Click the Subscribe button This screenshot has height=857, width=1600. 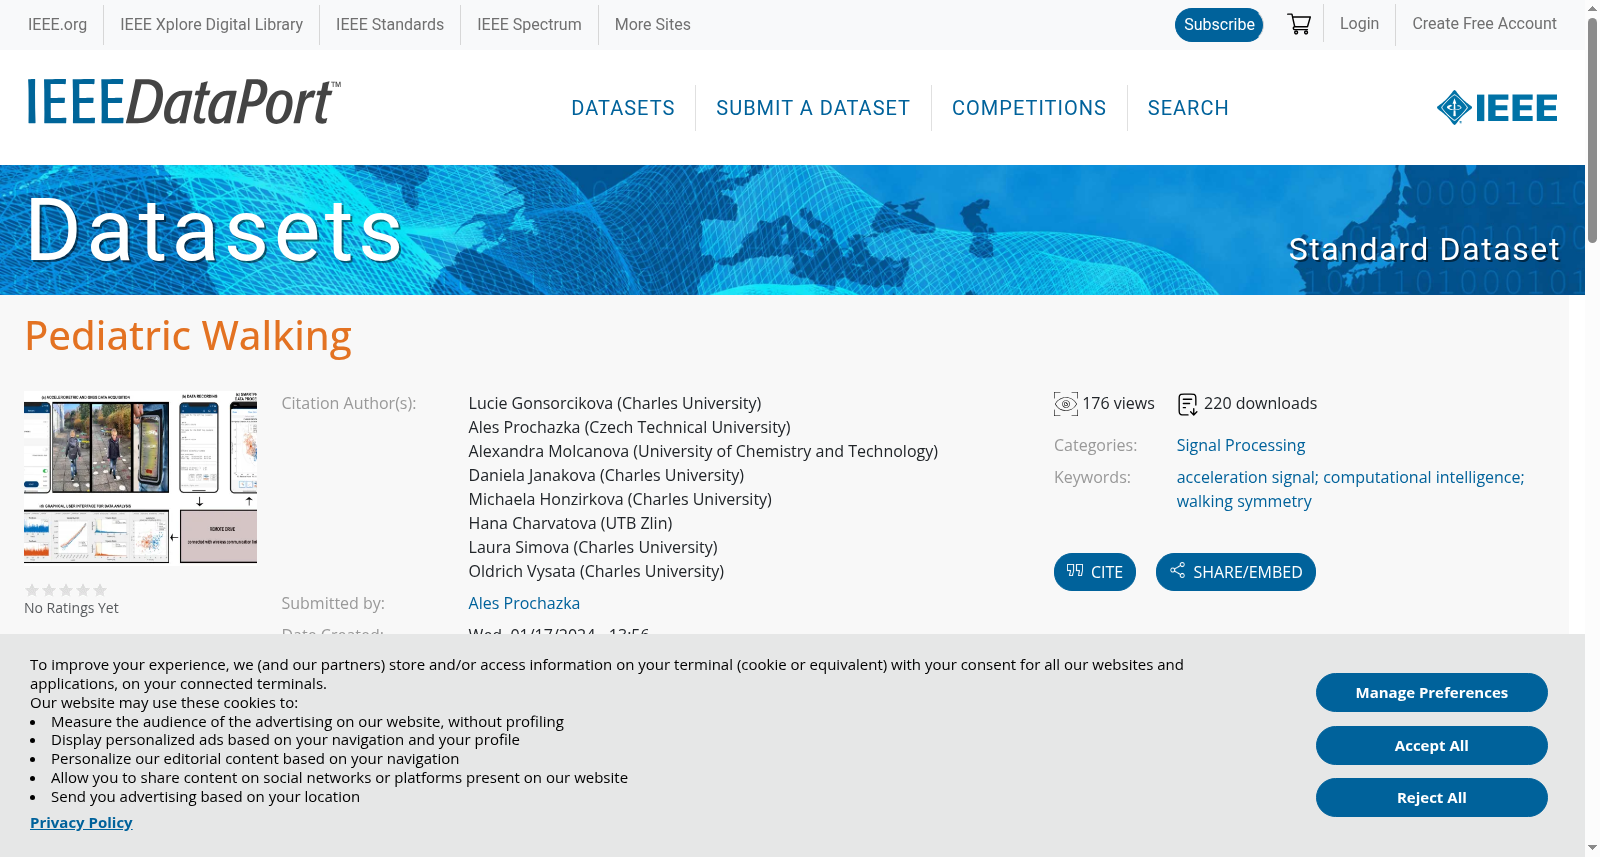(1219, 25)
